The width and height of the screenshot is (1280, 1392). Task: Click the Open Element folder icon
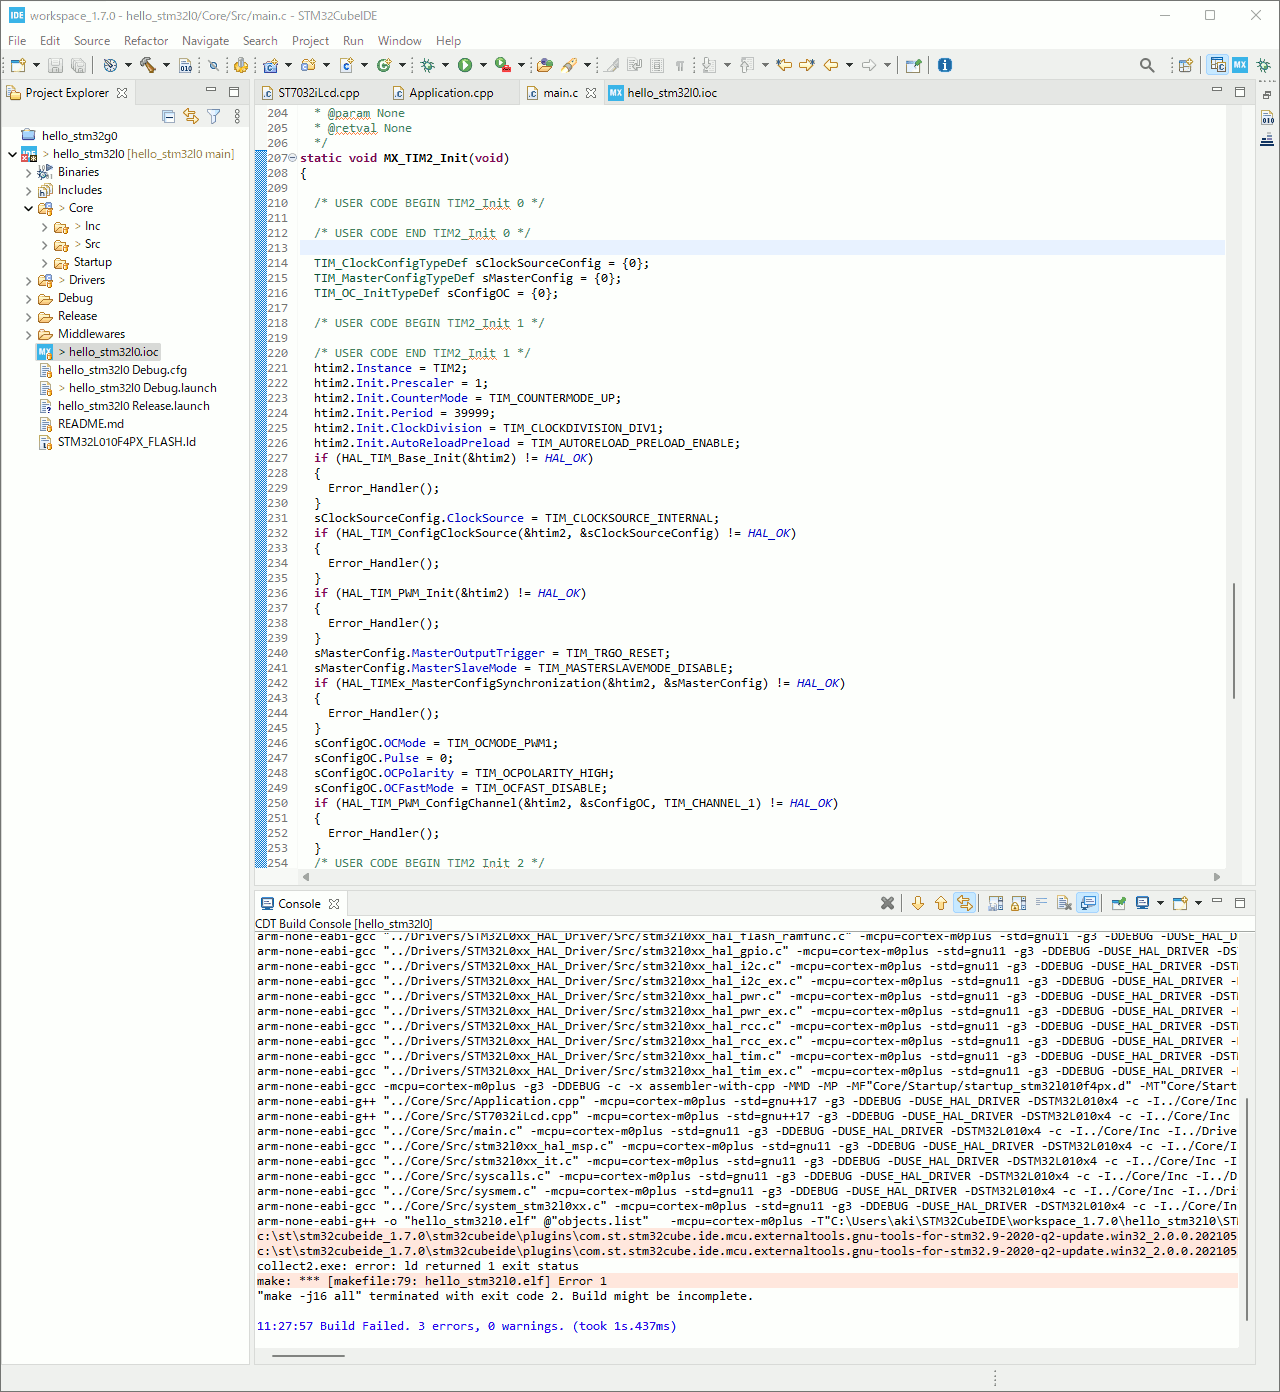545,65
